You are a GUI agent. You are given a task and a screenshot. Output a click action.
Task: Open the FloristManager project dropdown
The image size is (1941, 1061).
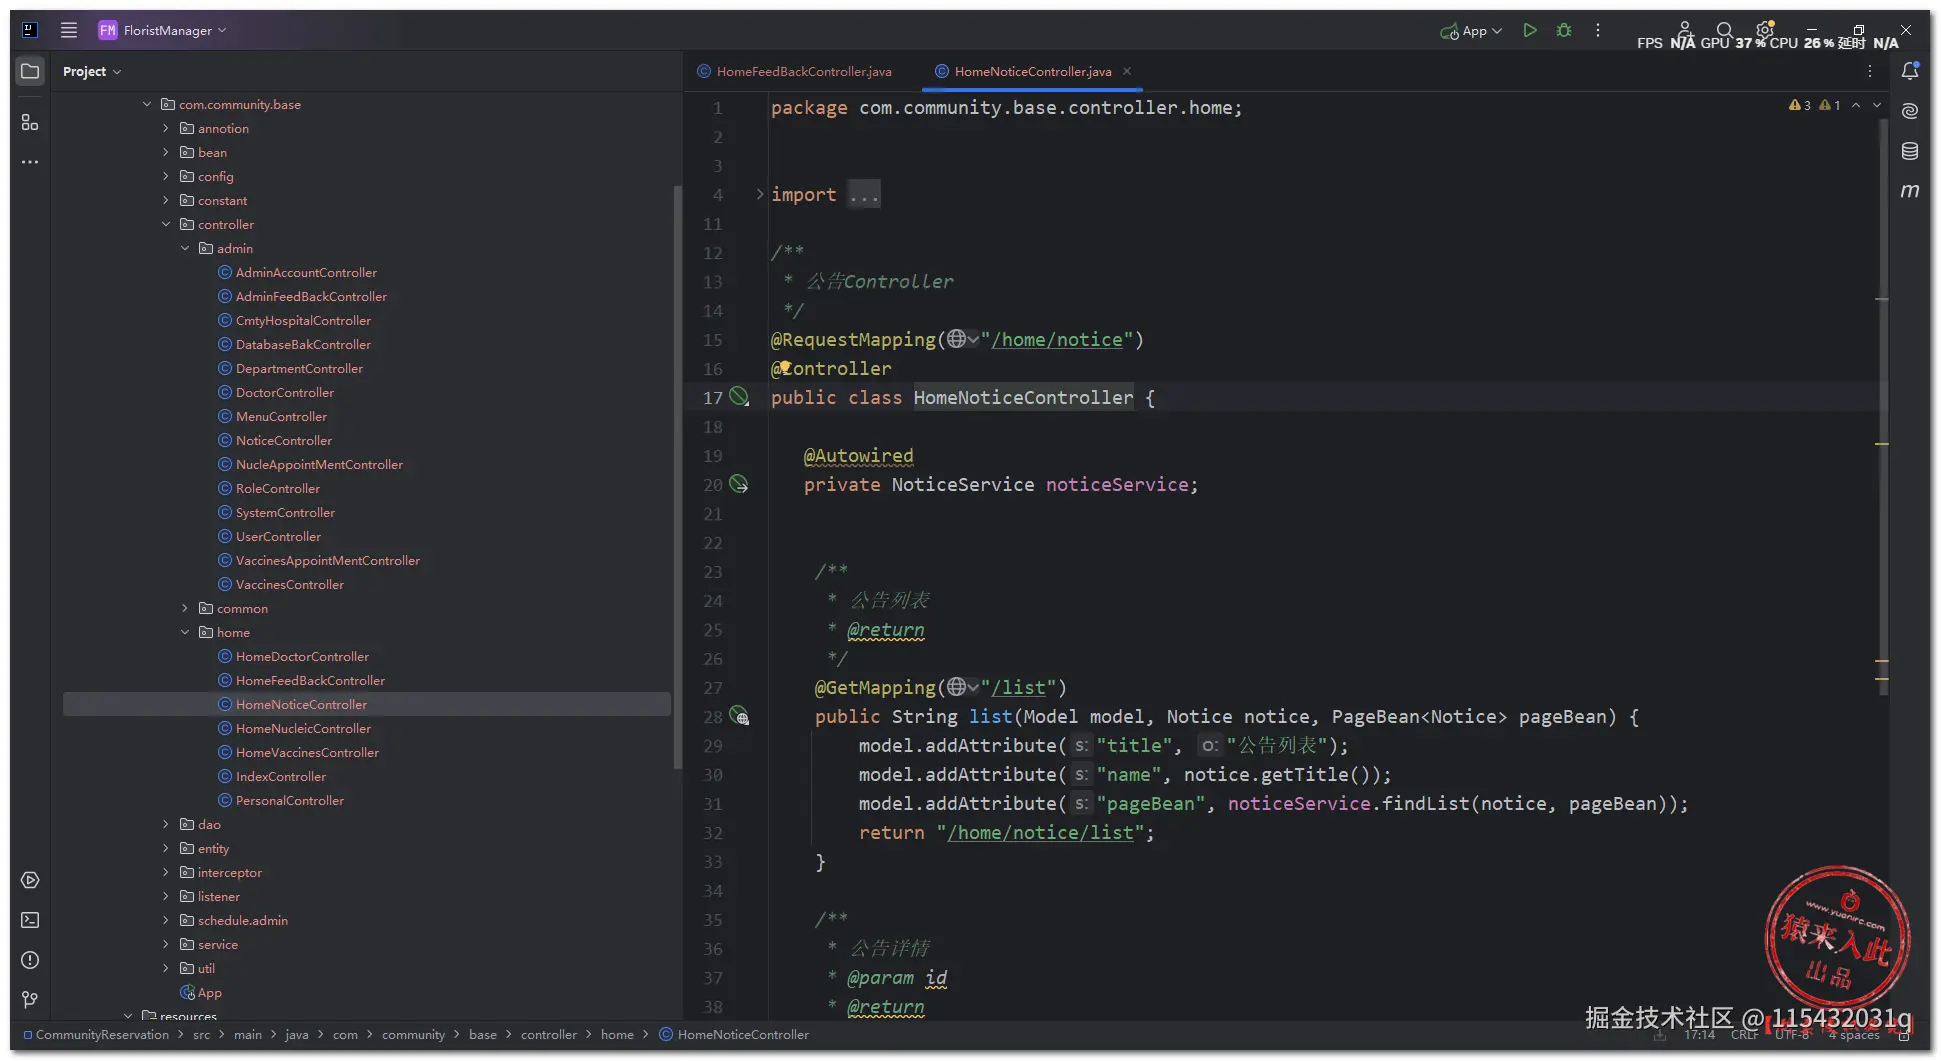(x=162, y=30)
